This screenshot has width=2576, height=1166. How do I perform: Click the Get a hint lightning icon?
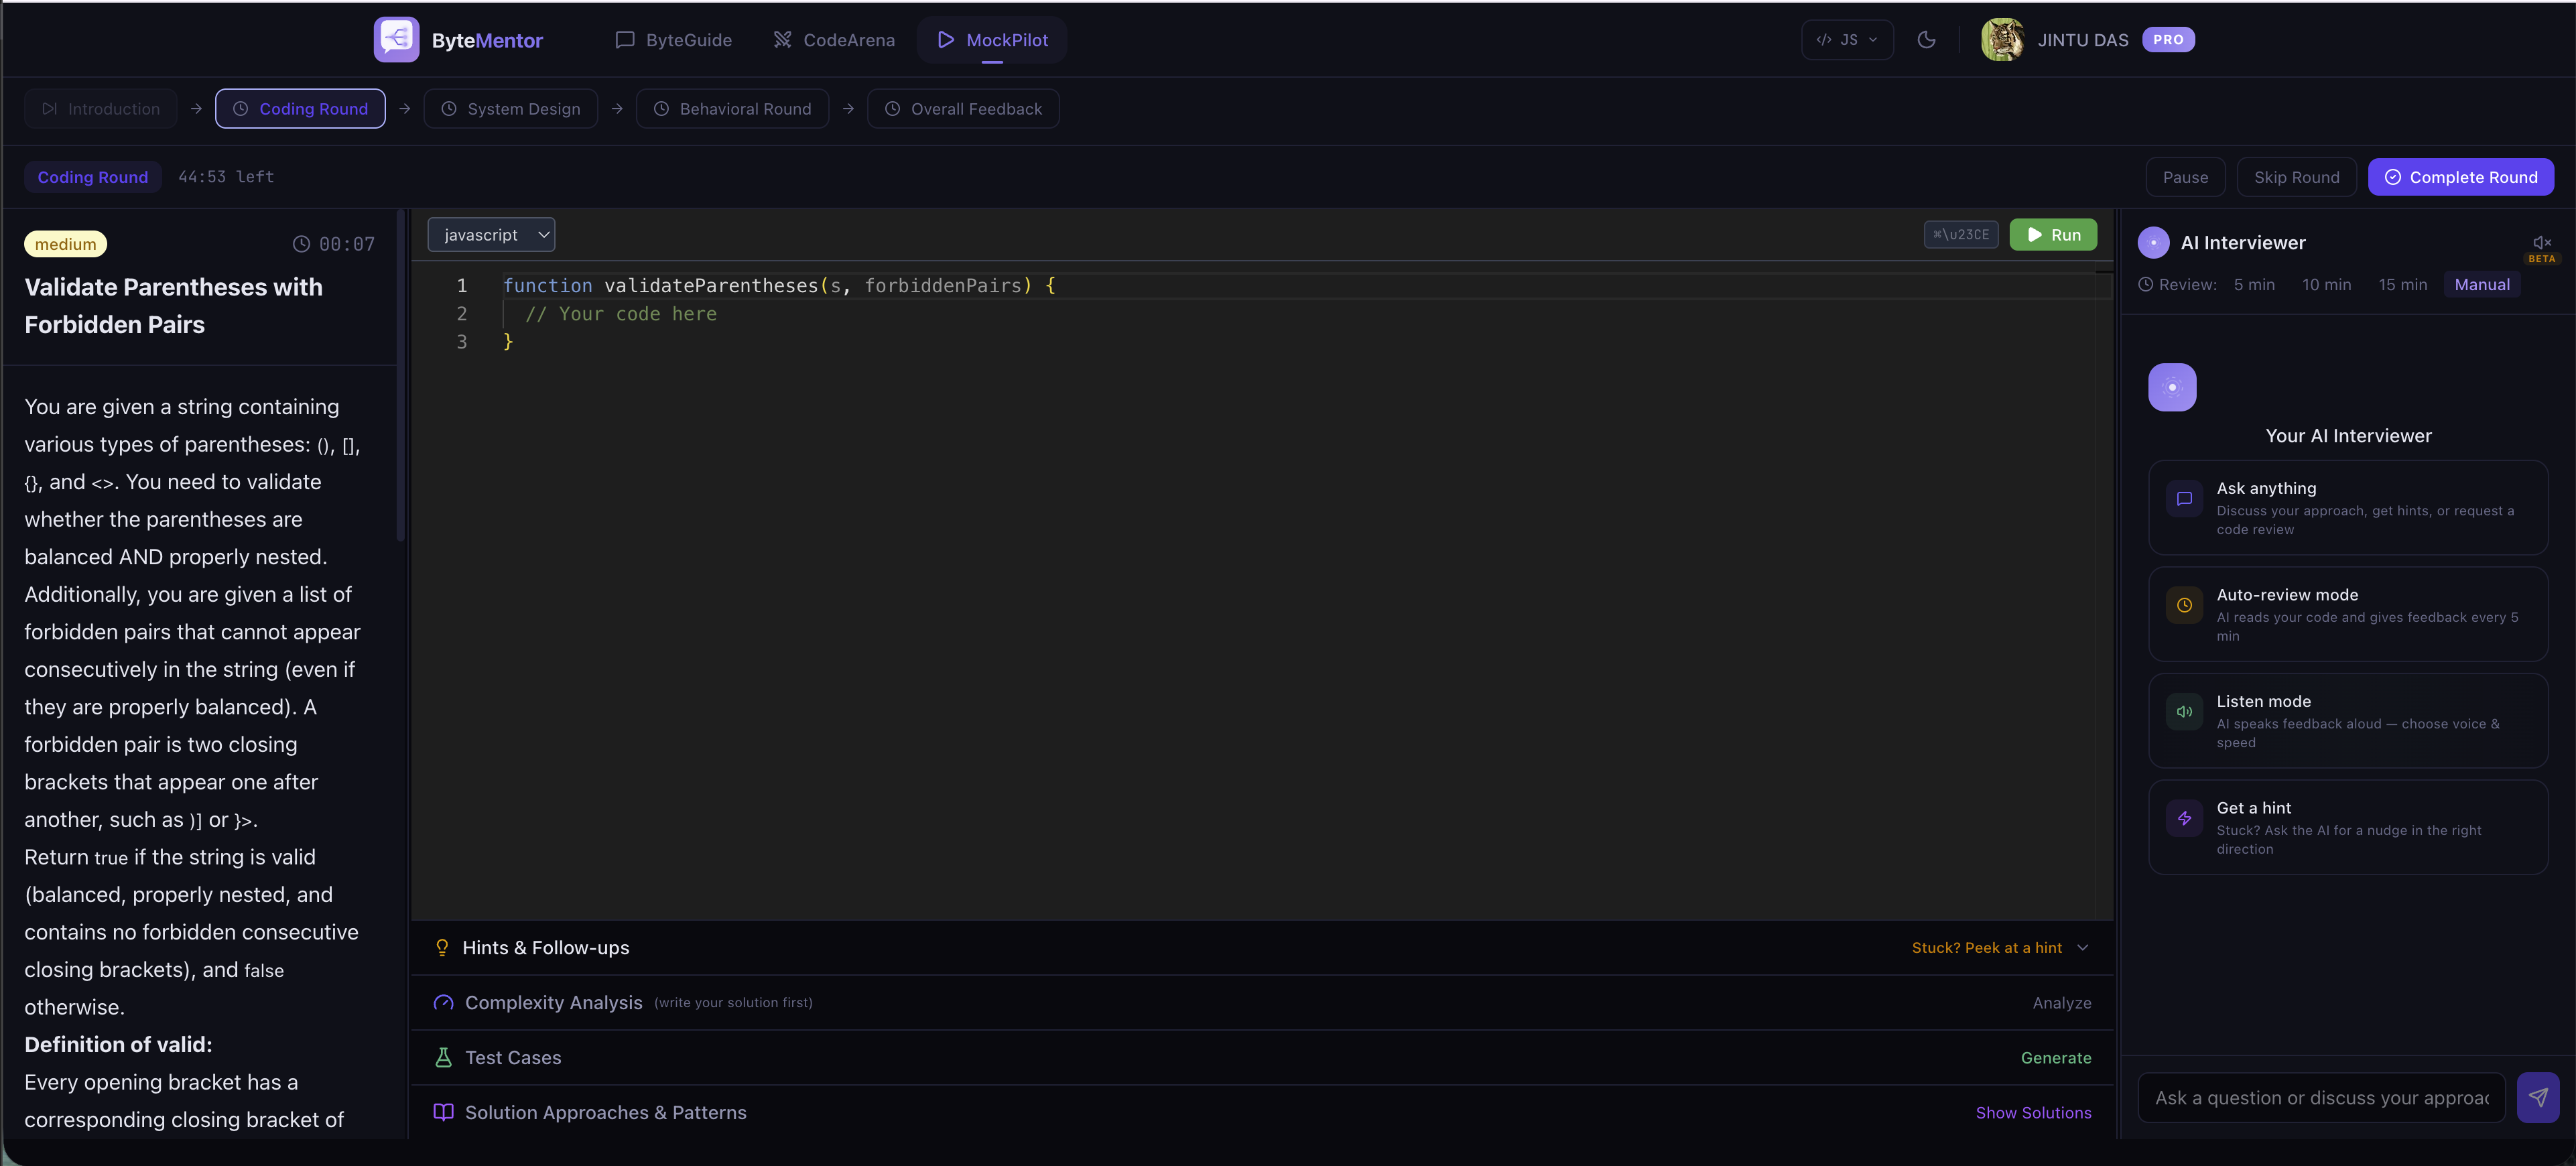(x=2184, y=818)
